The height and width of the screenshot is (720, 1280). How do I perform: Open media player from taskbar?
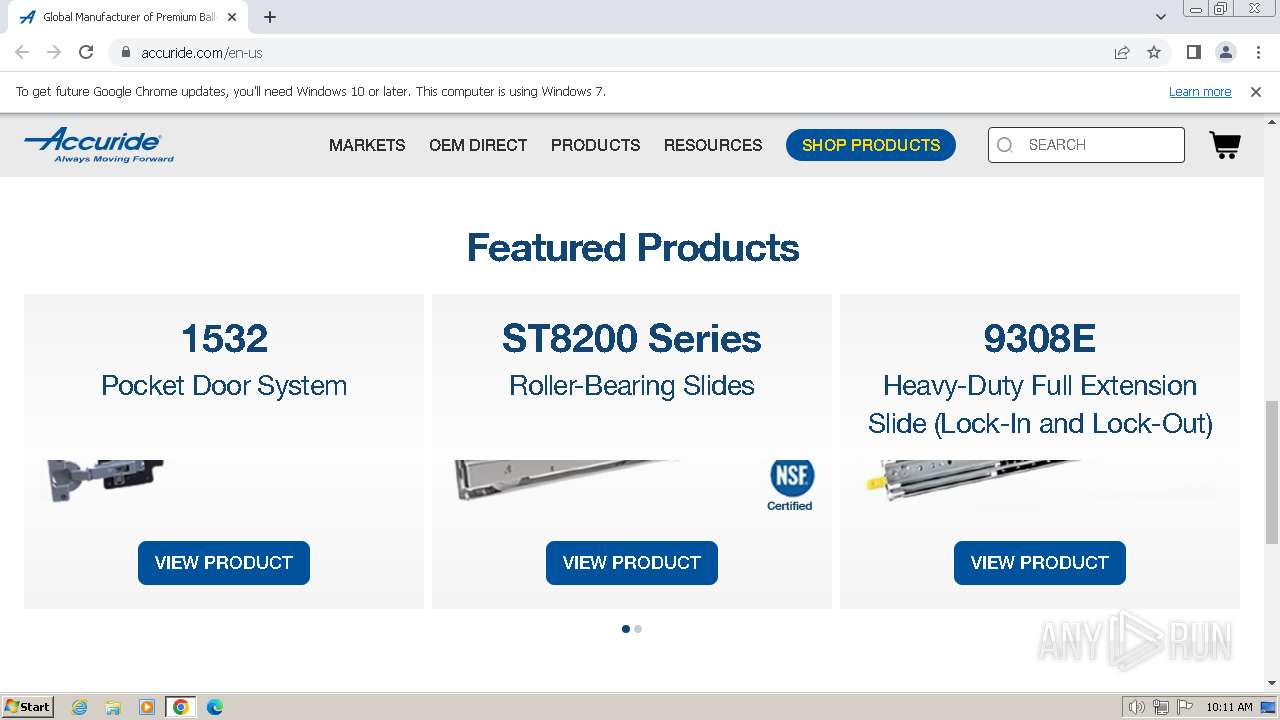147,707
